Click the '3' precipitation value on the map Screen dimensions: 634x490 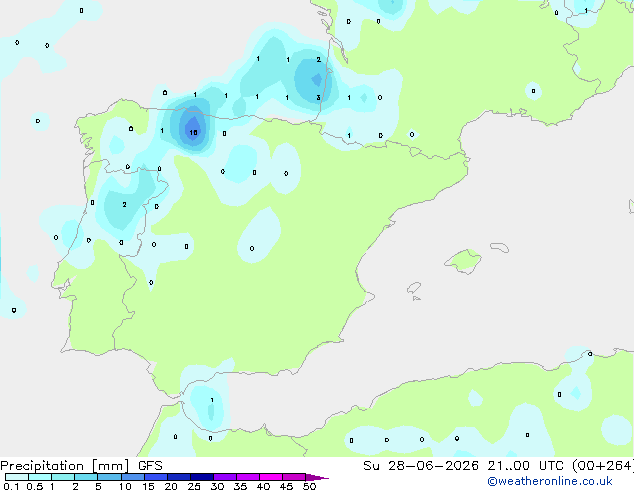point(319,97)
